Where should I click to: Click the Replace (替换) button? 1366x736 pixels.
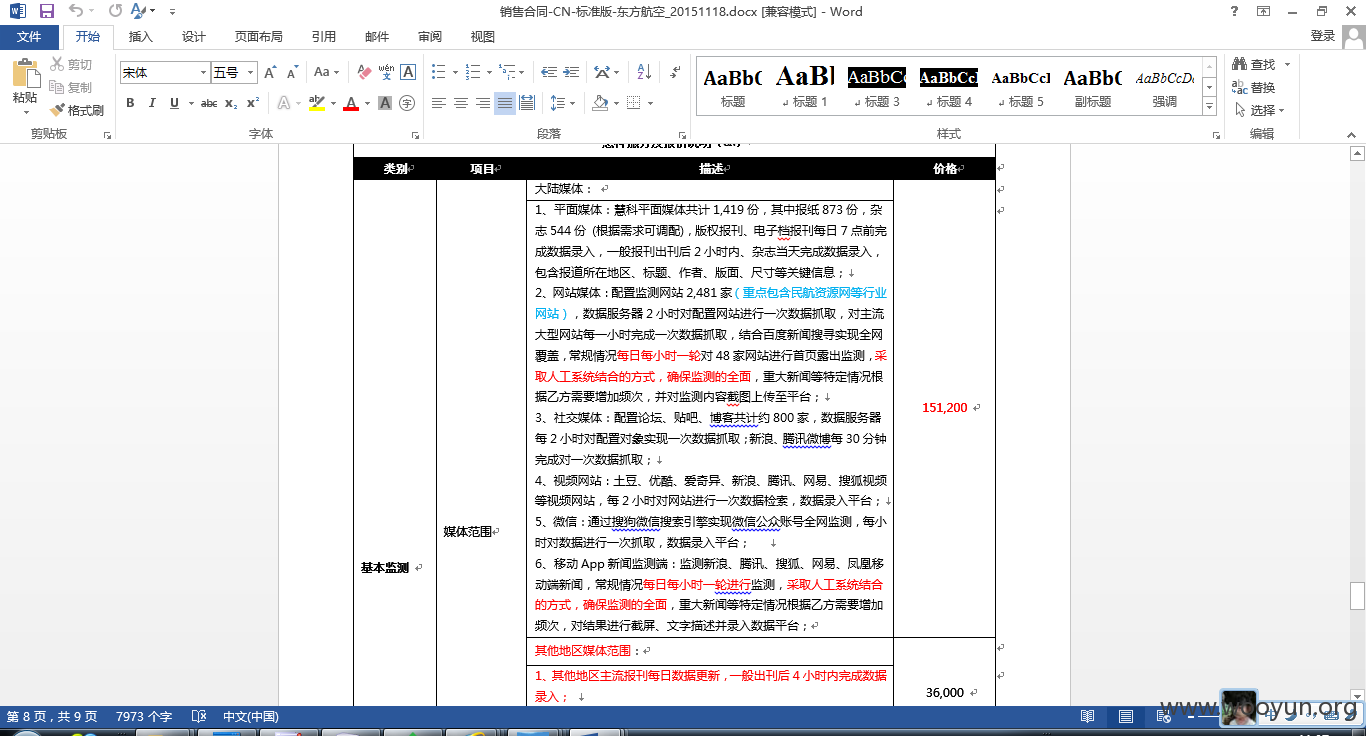[1254, 88]
